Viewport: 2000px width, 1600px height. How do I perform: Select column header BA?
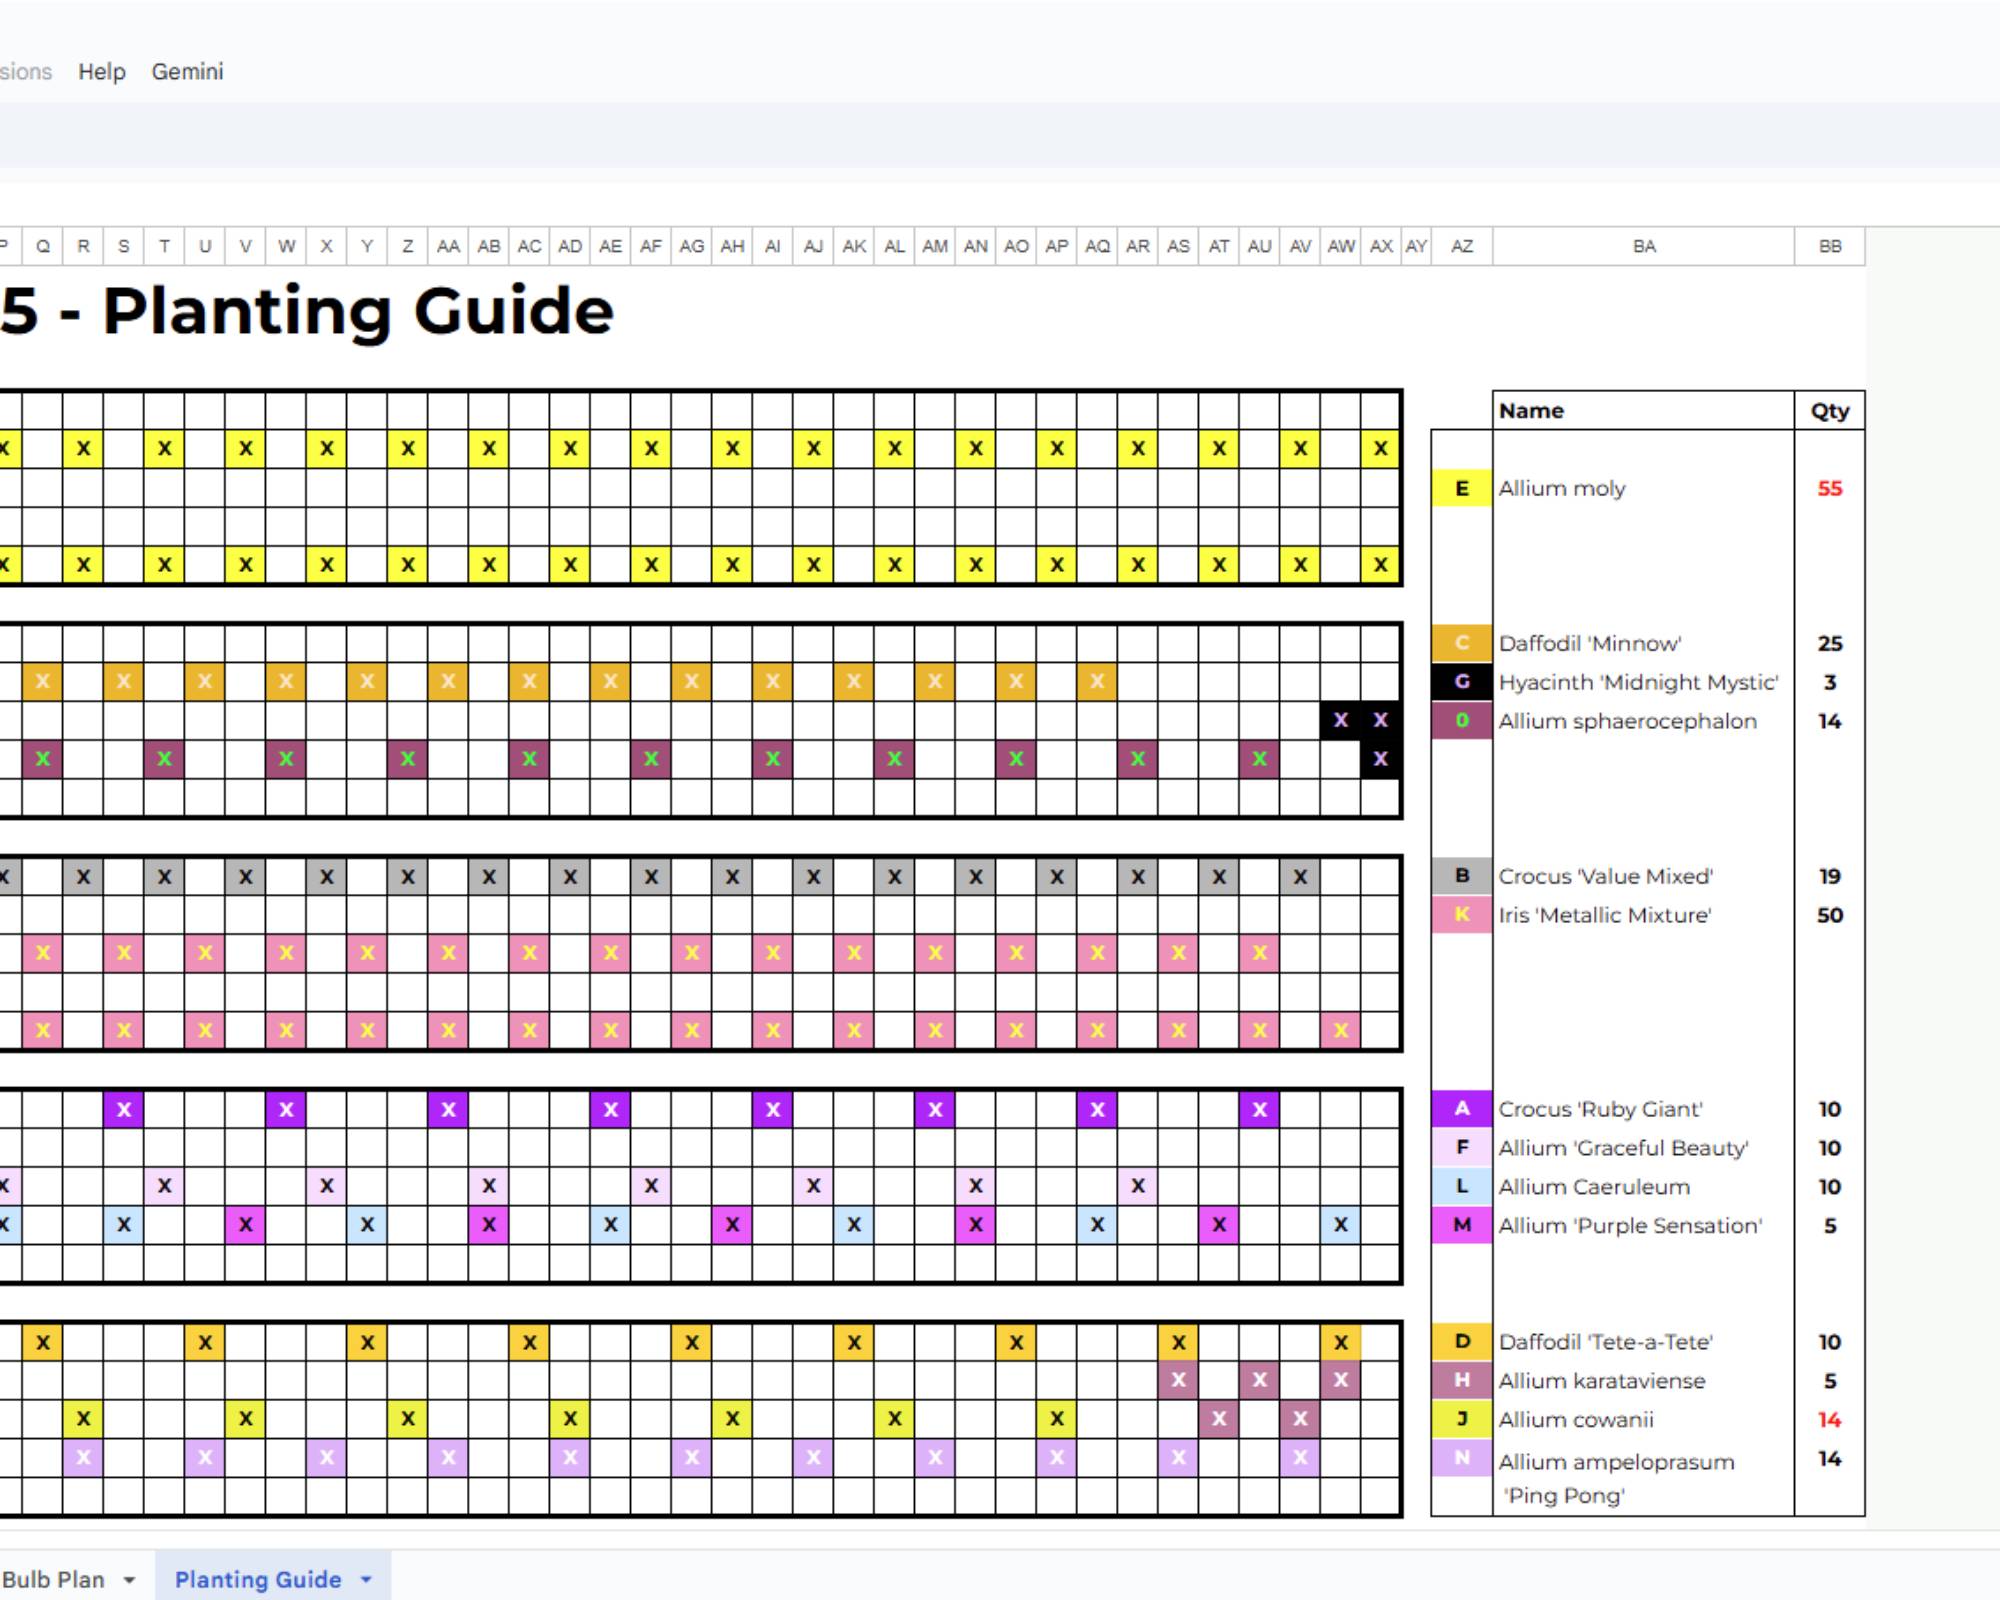click(x=1646, y=245)
